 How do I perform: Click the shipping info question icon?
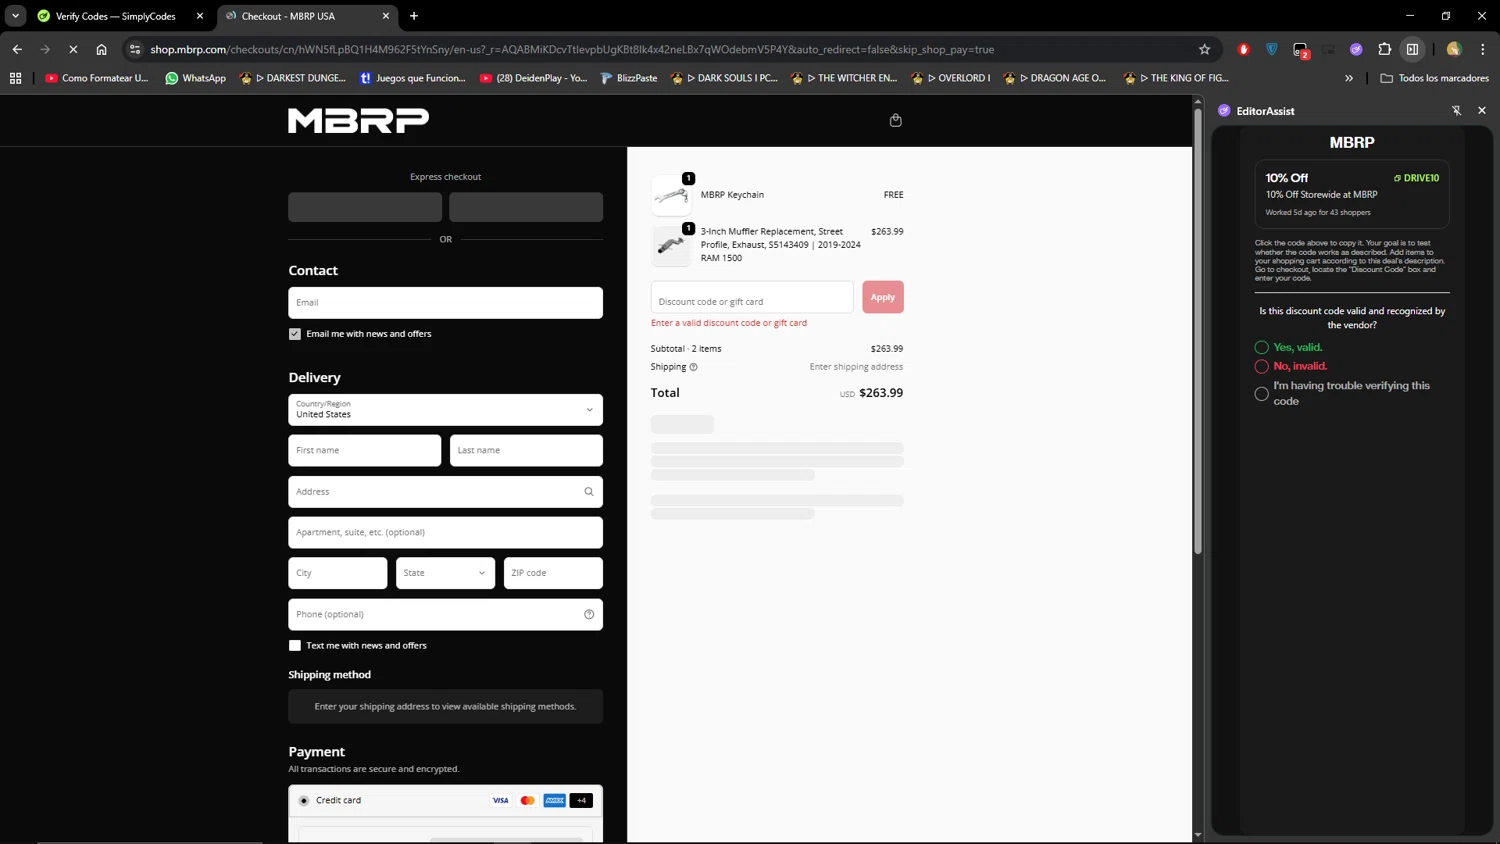(x=693, y=367)
